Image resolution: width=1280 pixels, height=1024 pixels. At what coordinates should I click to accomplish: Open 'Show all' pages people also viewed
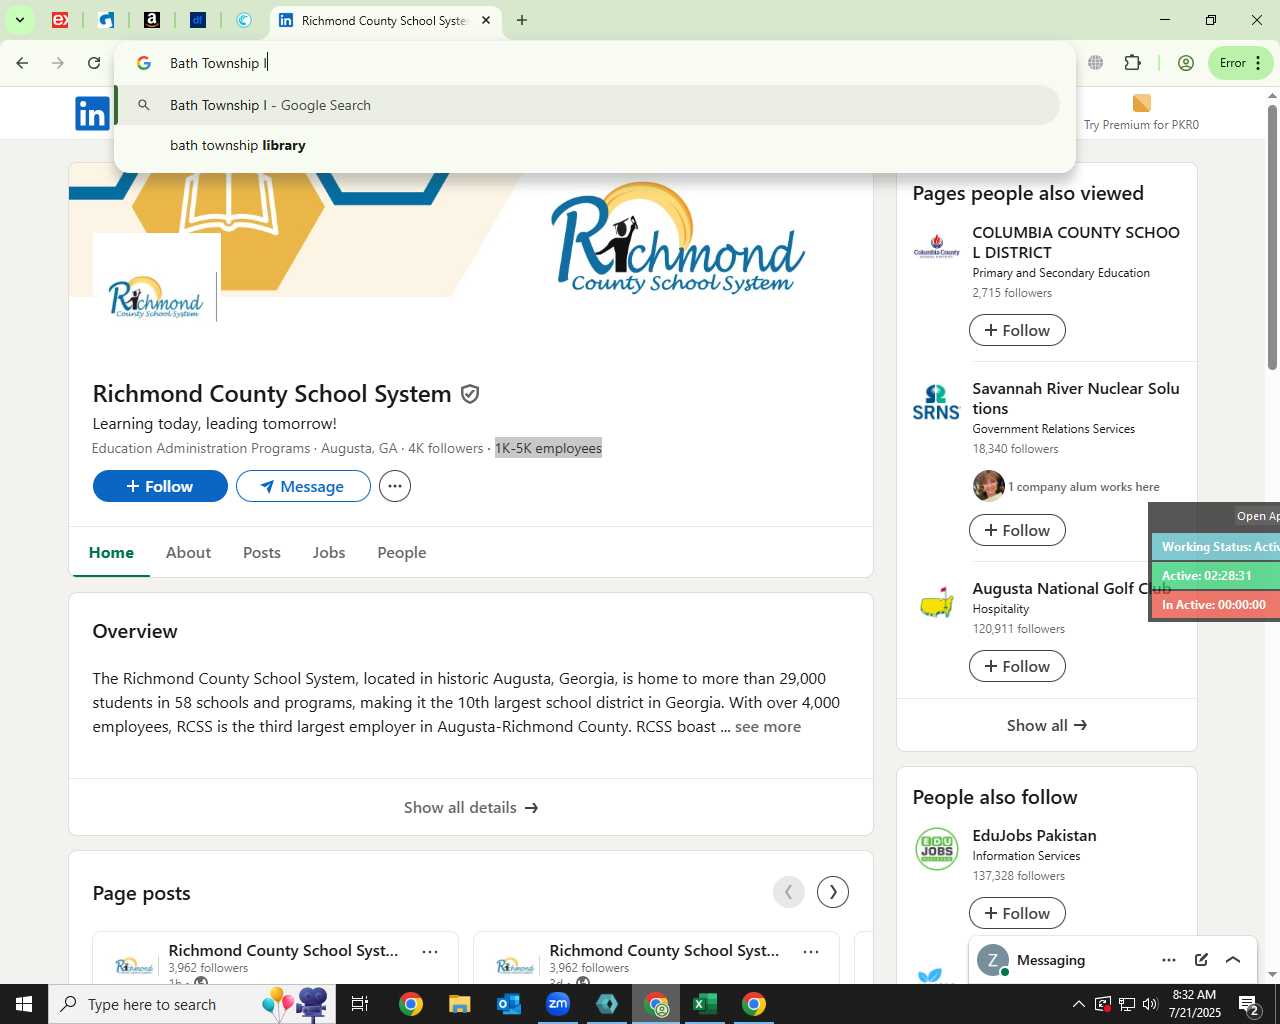[1047, 725]
